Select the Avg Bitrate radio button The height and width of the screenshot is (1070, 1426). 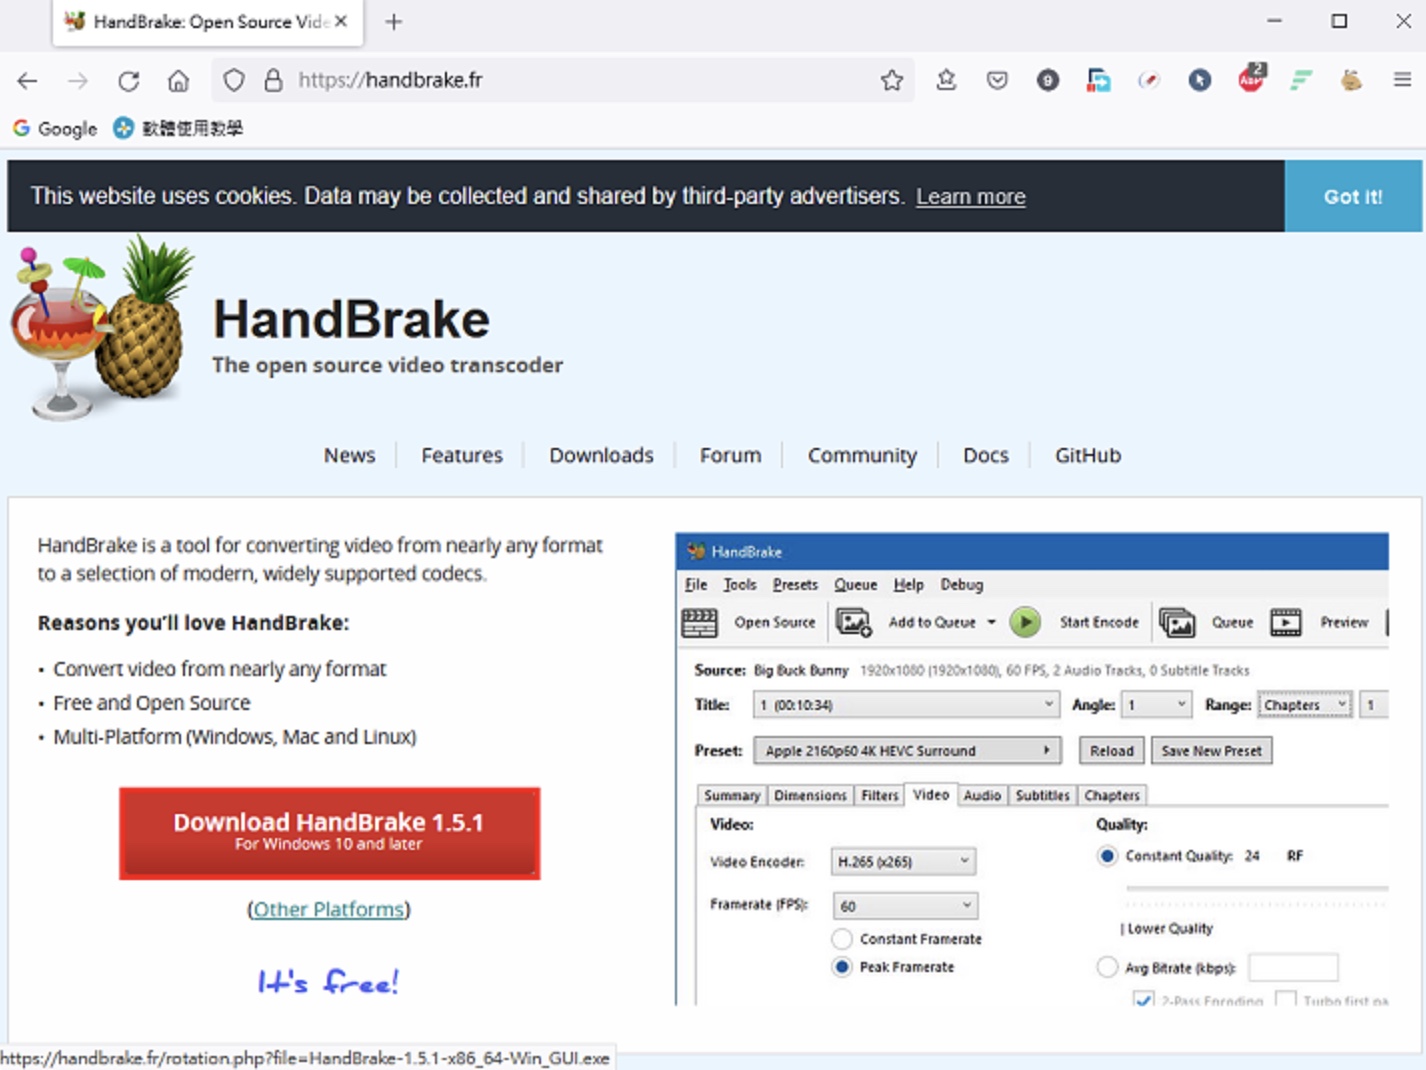pyautogui.click(x=1107, y=968)
